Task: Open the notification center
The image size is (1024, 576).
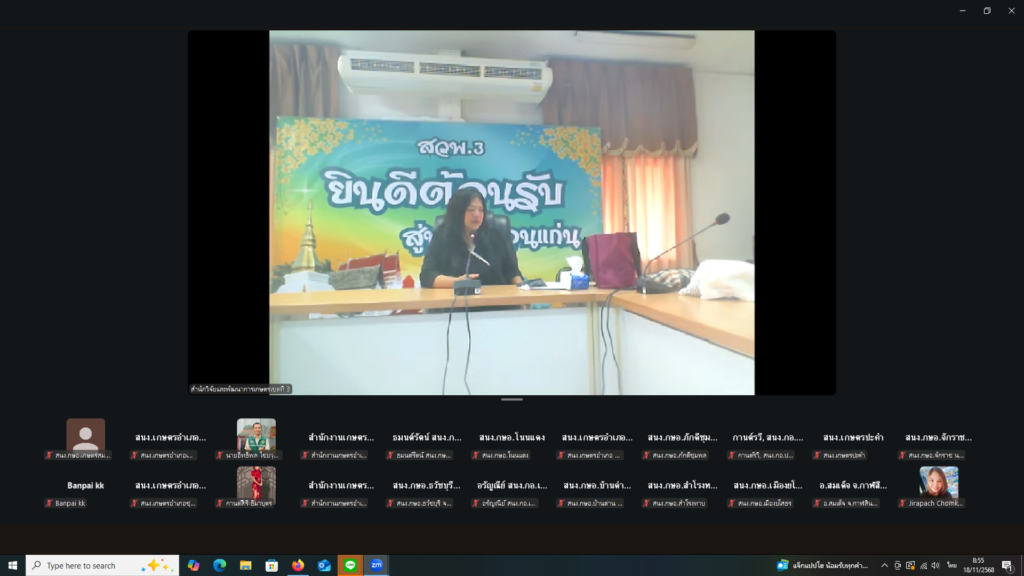Action: (1007, 565)
